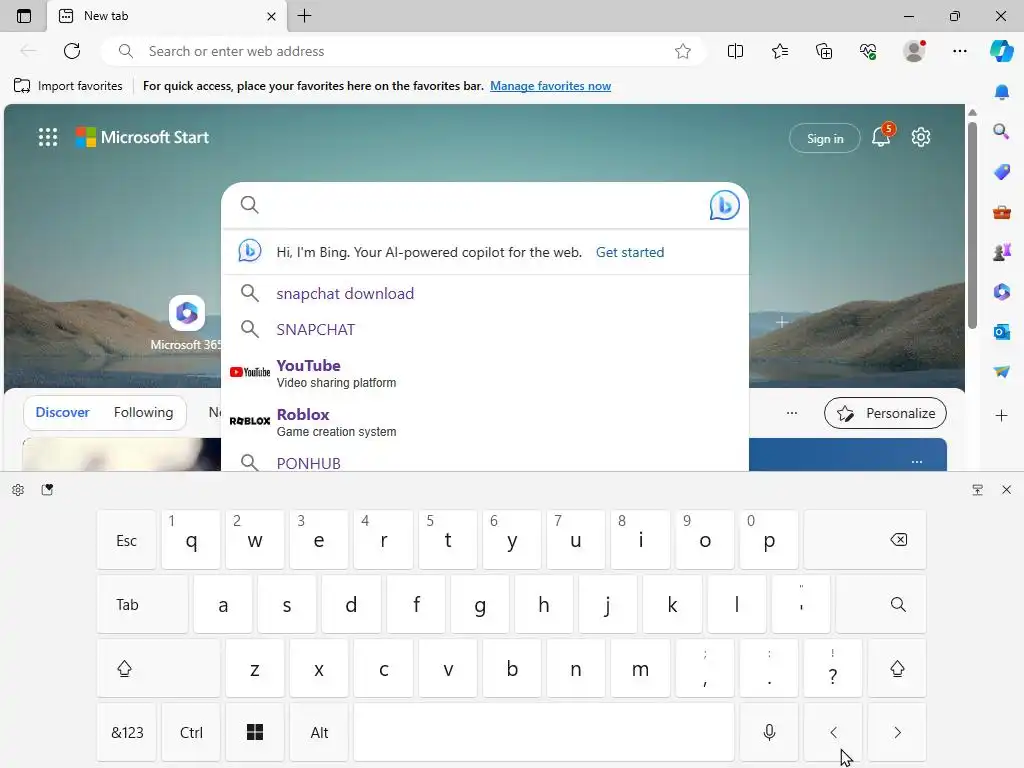Open Copilot sidebar icon
Viewport: 1024px width, 768px height.
click(1001, 51)
